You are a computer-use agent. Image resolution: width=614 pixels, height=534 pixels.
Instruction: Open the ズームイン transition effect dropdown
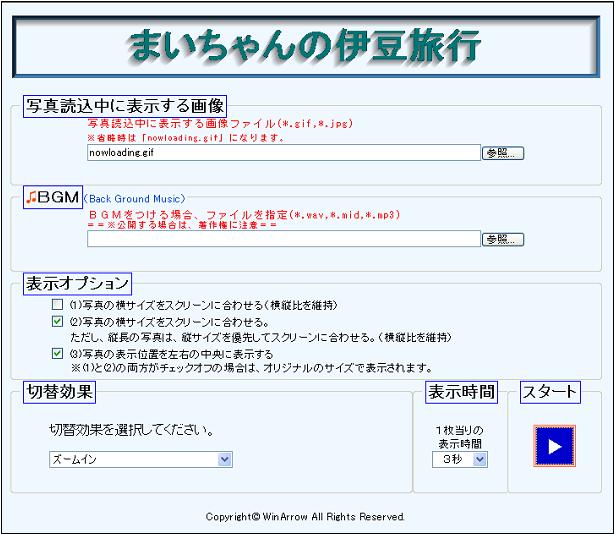point(141,459)
